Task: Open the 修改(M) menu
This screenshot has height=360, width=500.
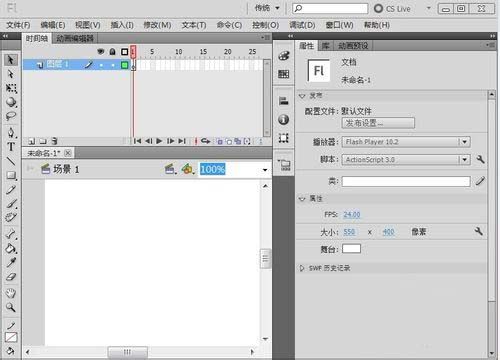Action: [x=157, y=25]
